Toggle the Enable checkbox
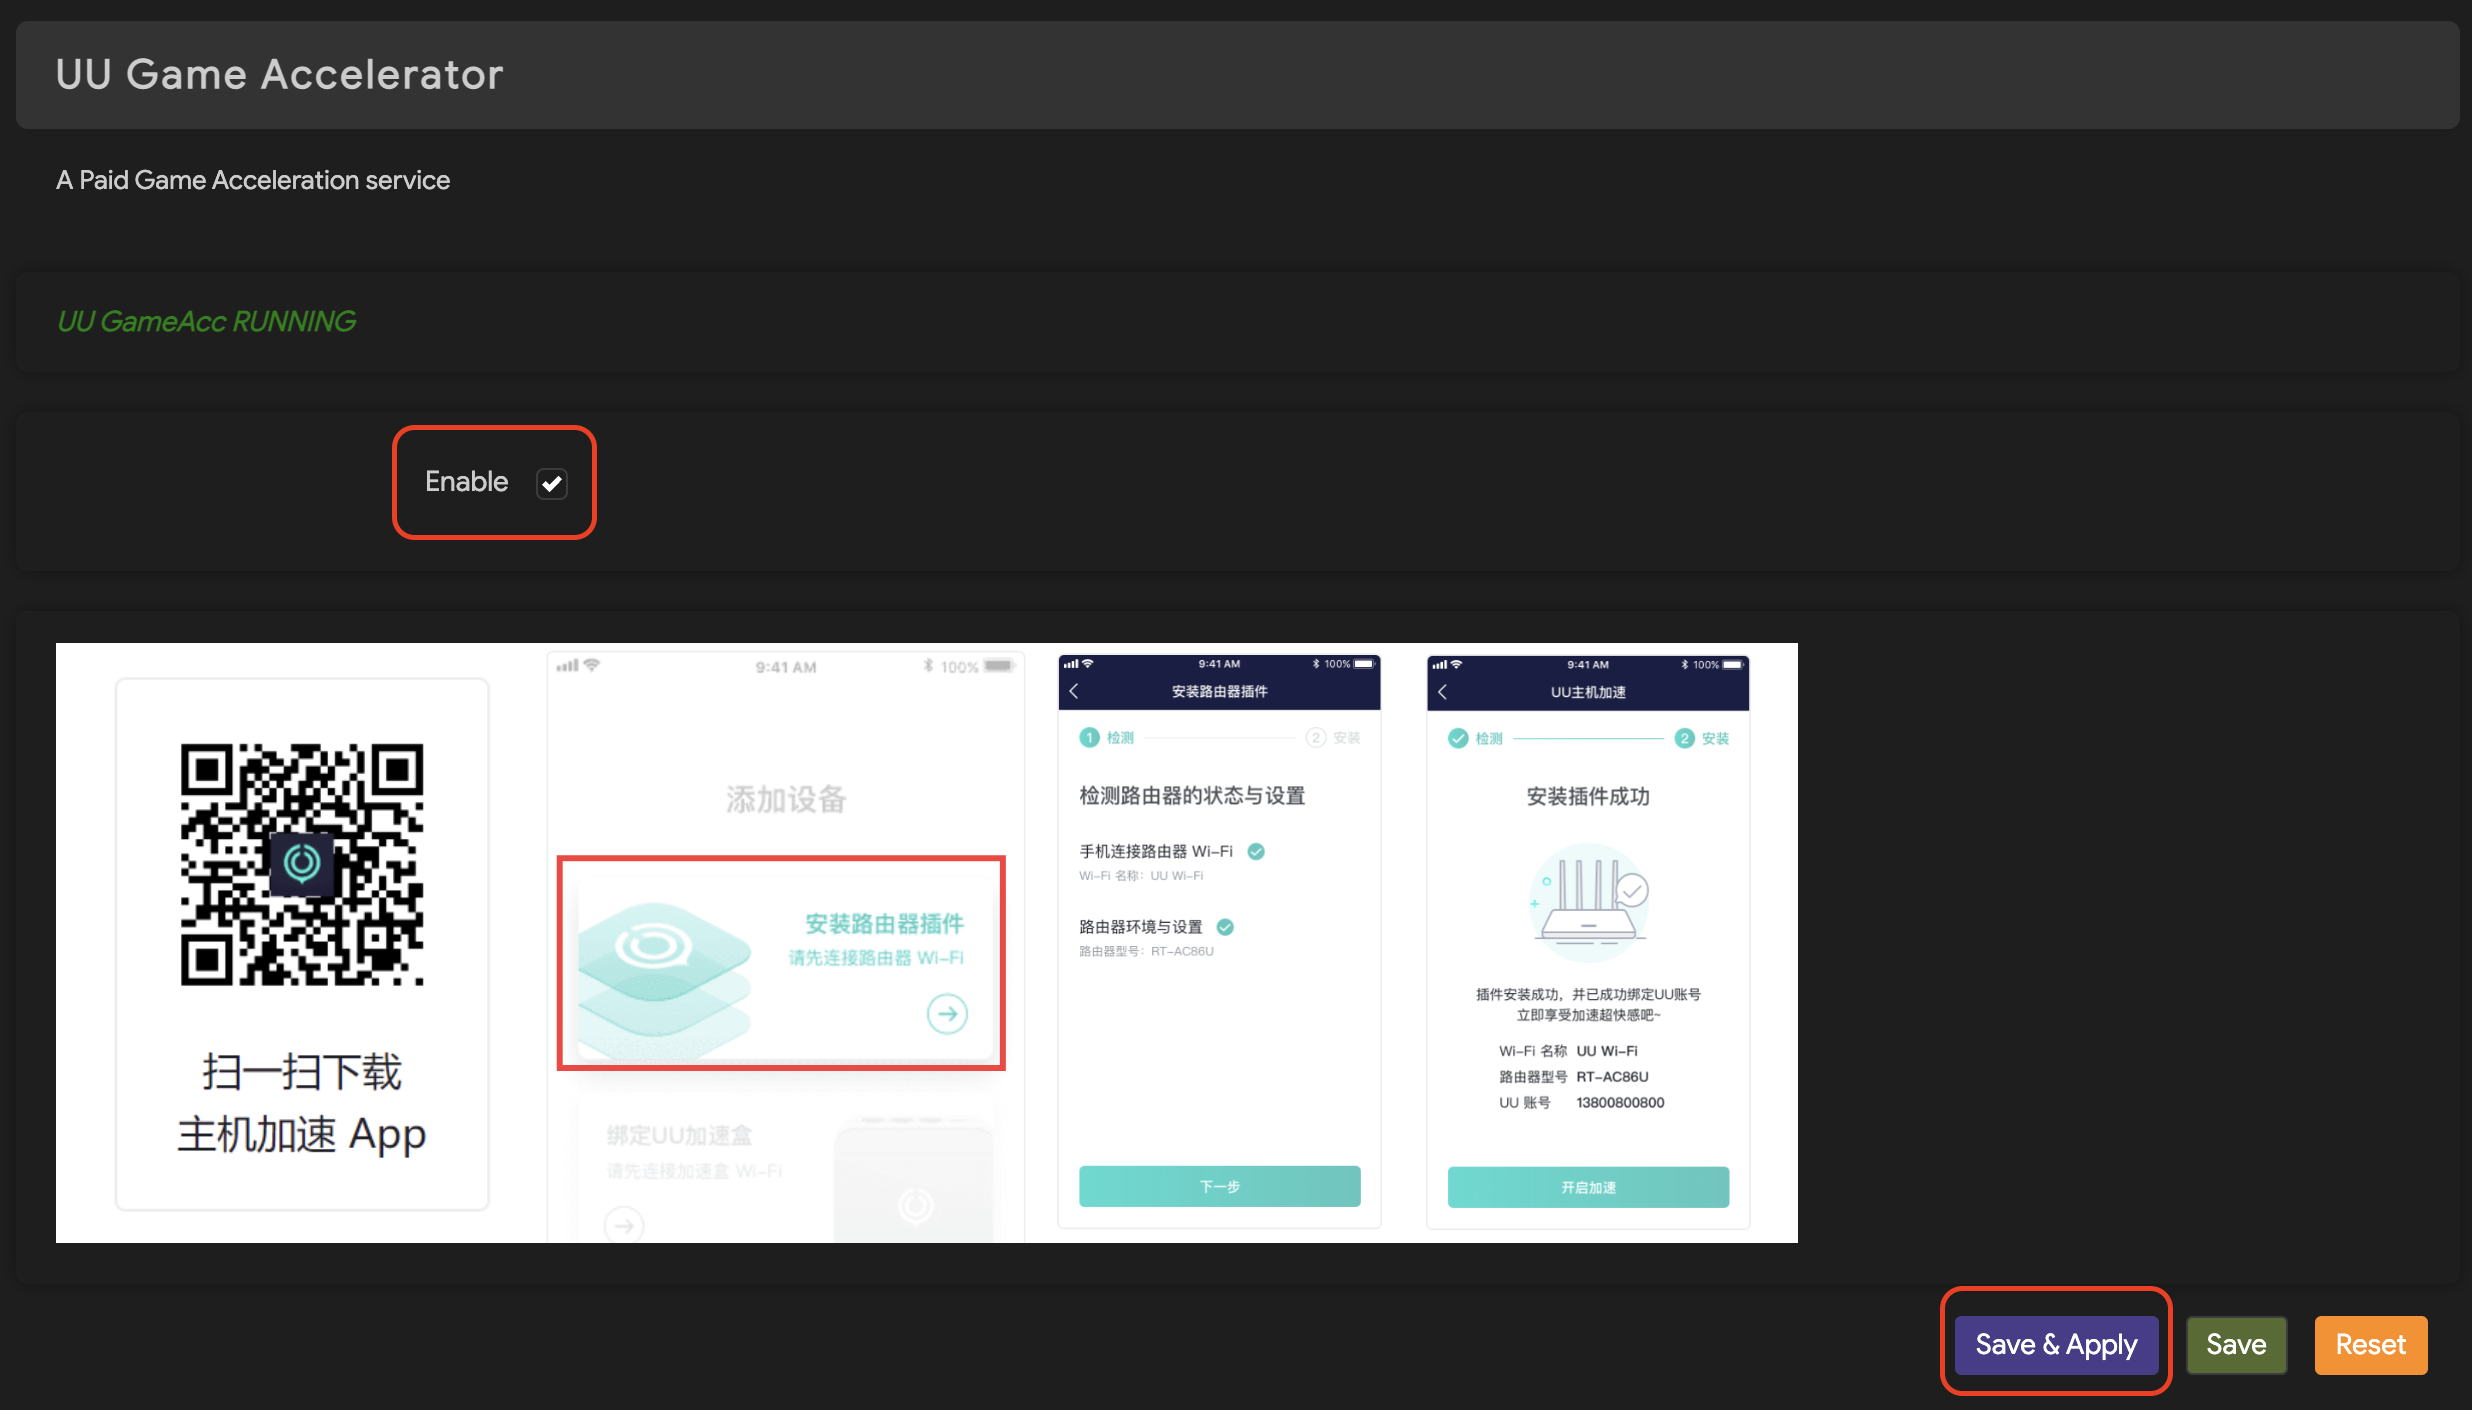 tap(551, 483)
